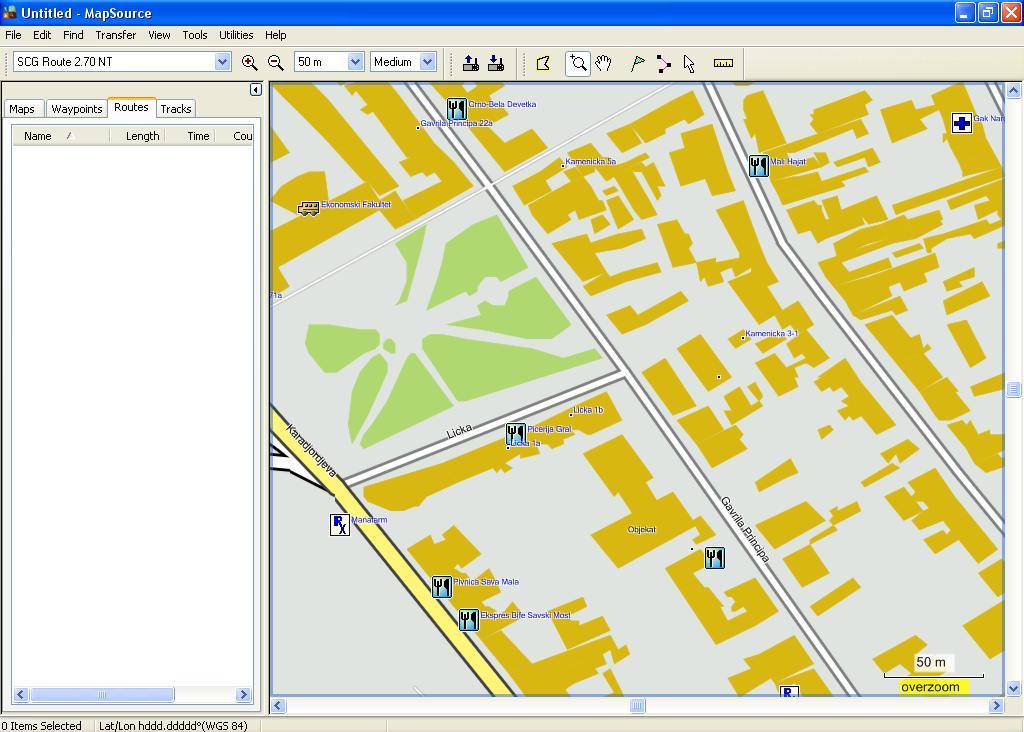The width and height of the screenshot is (1024, 732).
Task: Select the Waypoint flag tool
Action: tap(637, 63)
